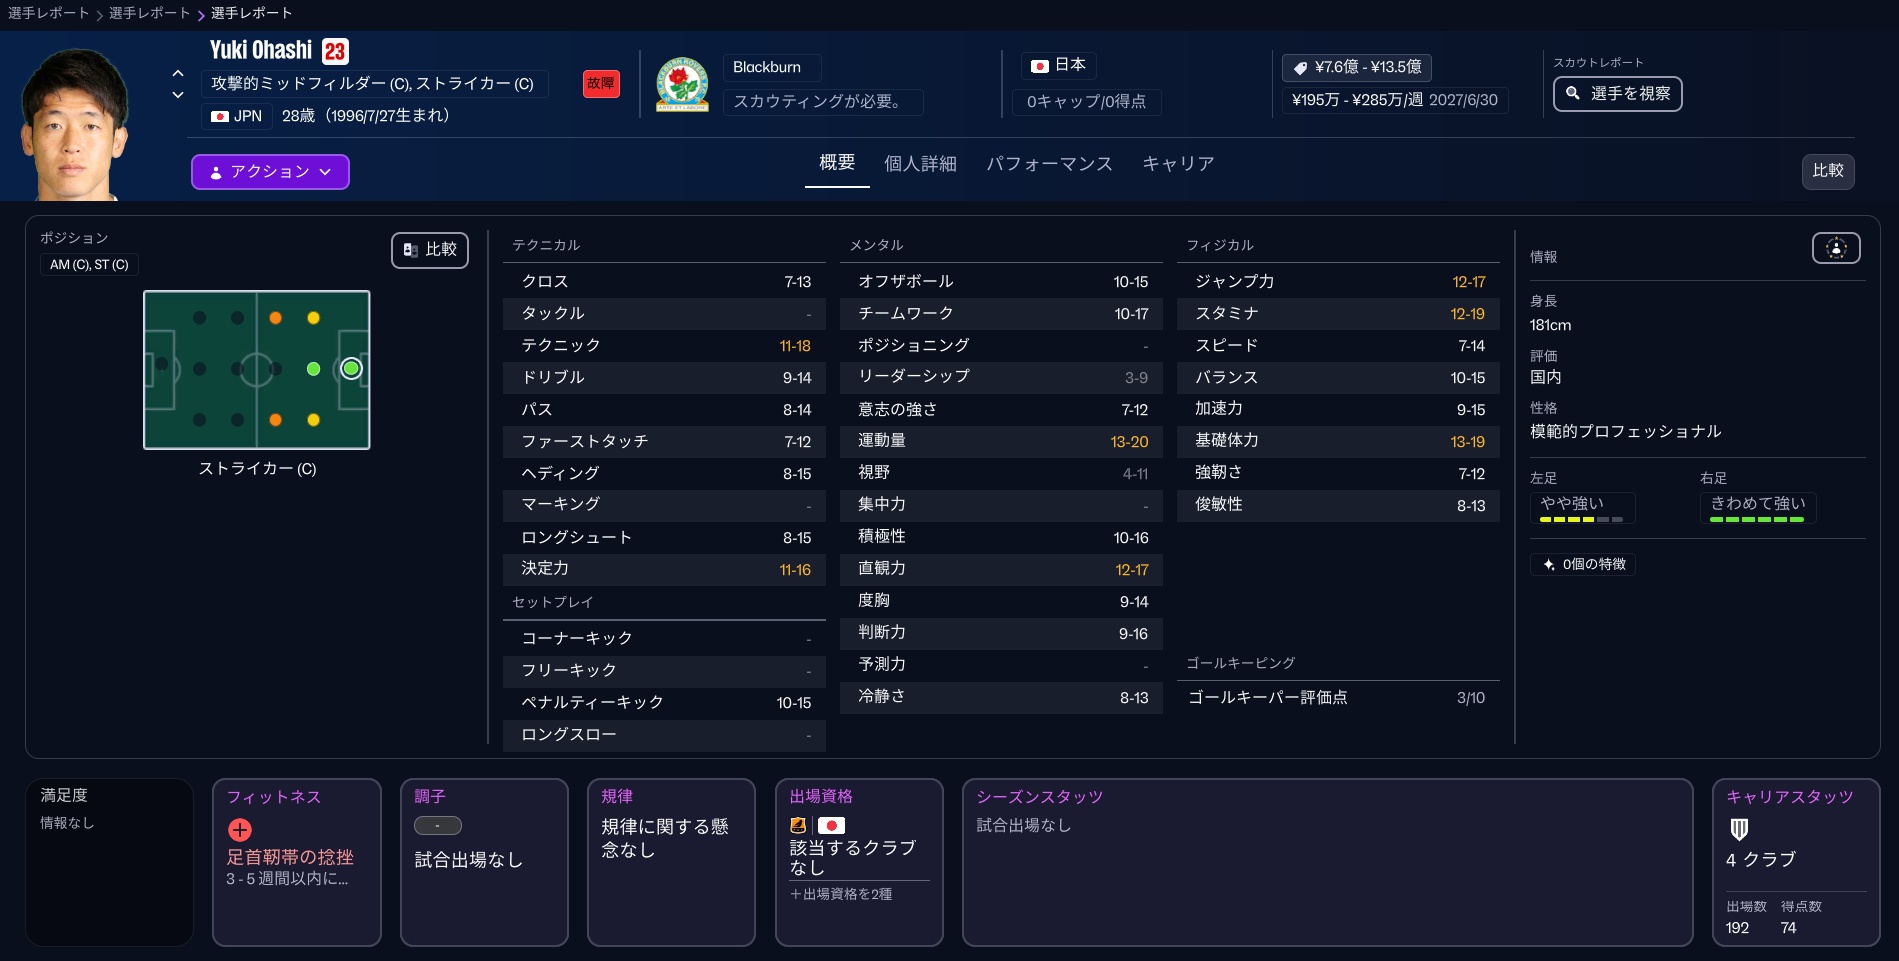This screenshot has height=961, width=1899.
Task: Switch to the 個人詳細 tab
Action: 920,164
